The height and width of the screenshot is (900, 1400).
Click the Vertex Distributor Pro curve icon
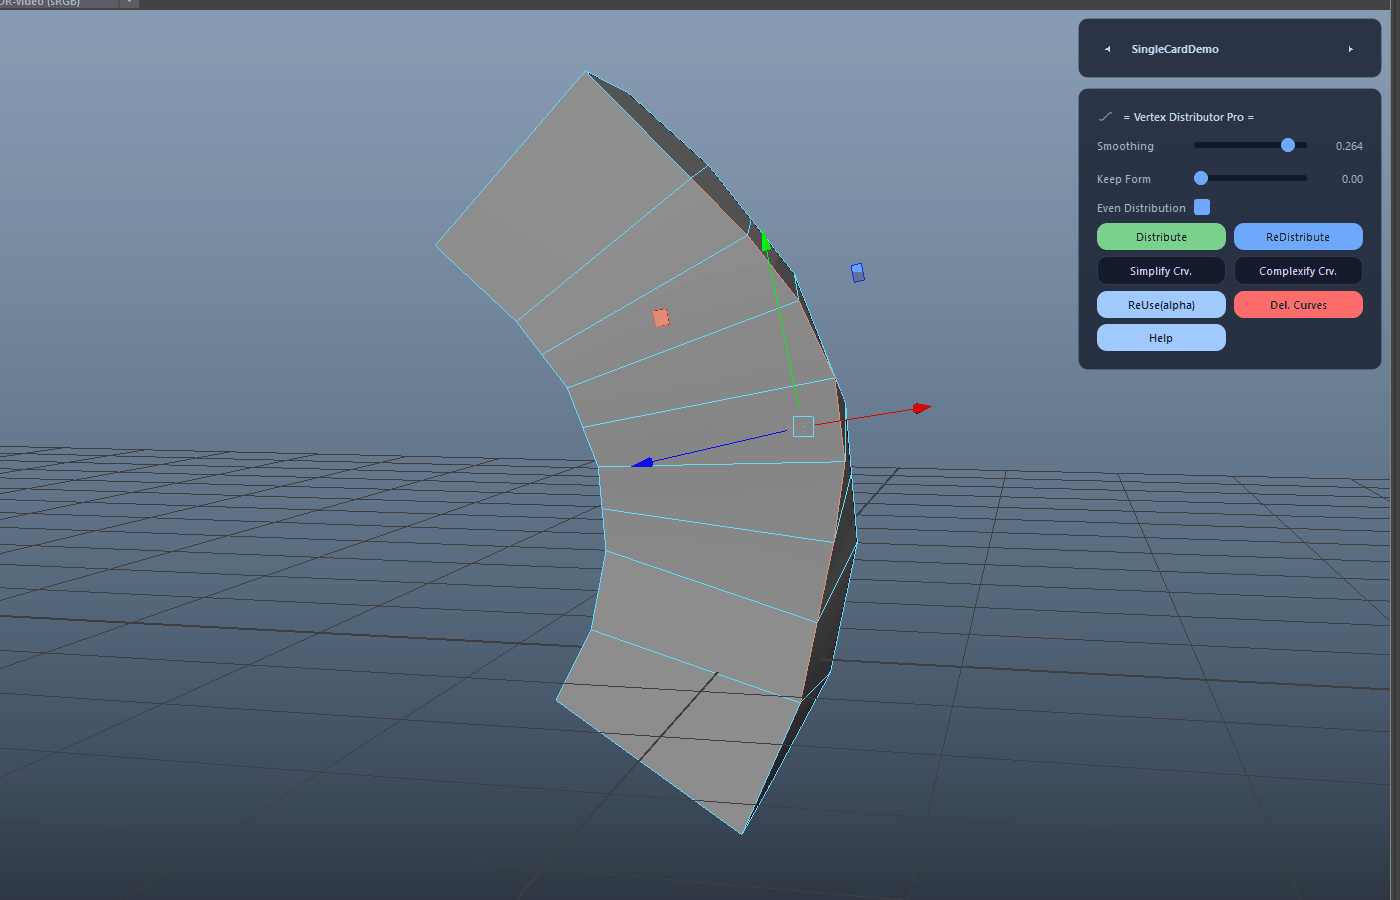(1105, 117)
